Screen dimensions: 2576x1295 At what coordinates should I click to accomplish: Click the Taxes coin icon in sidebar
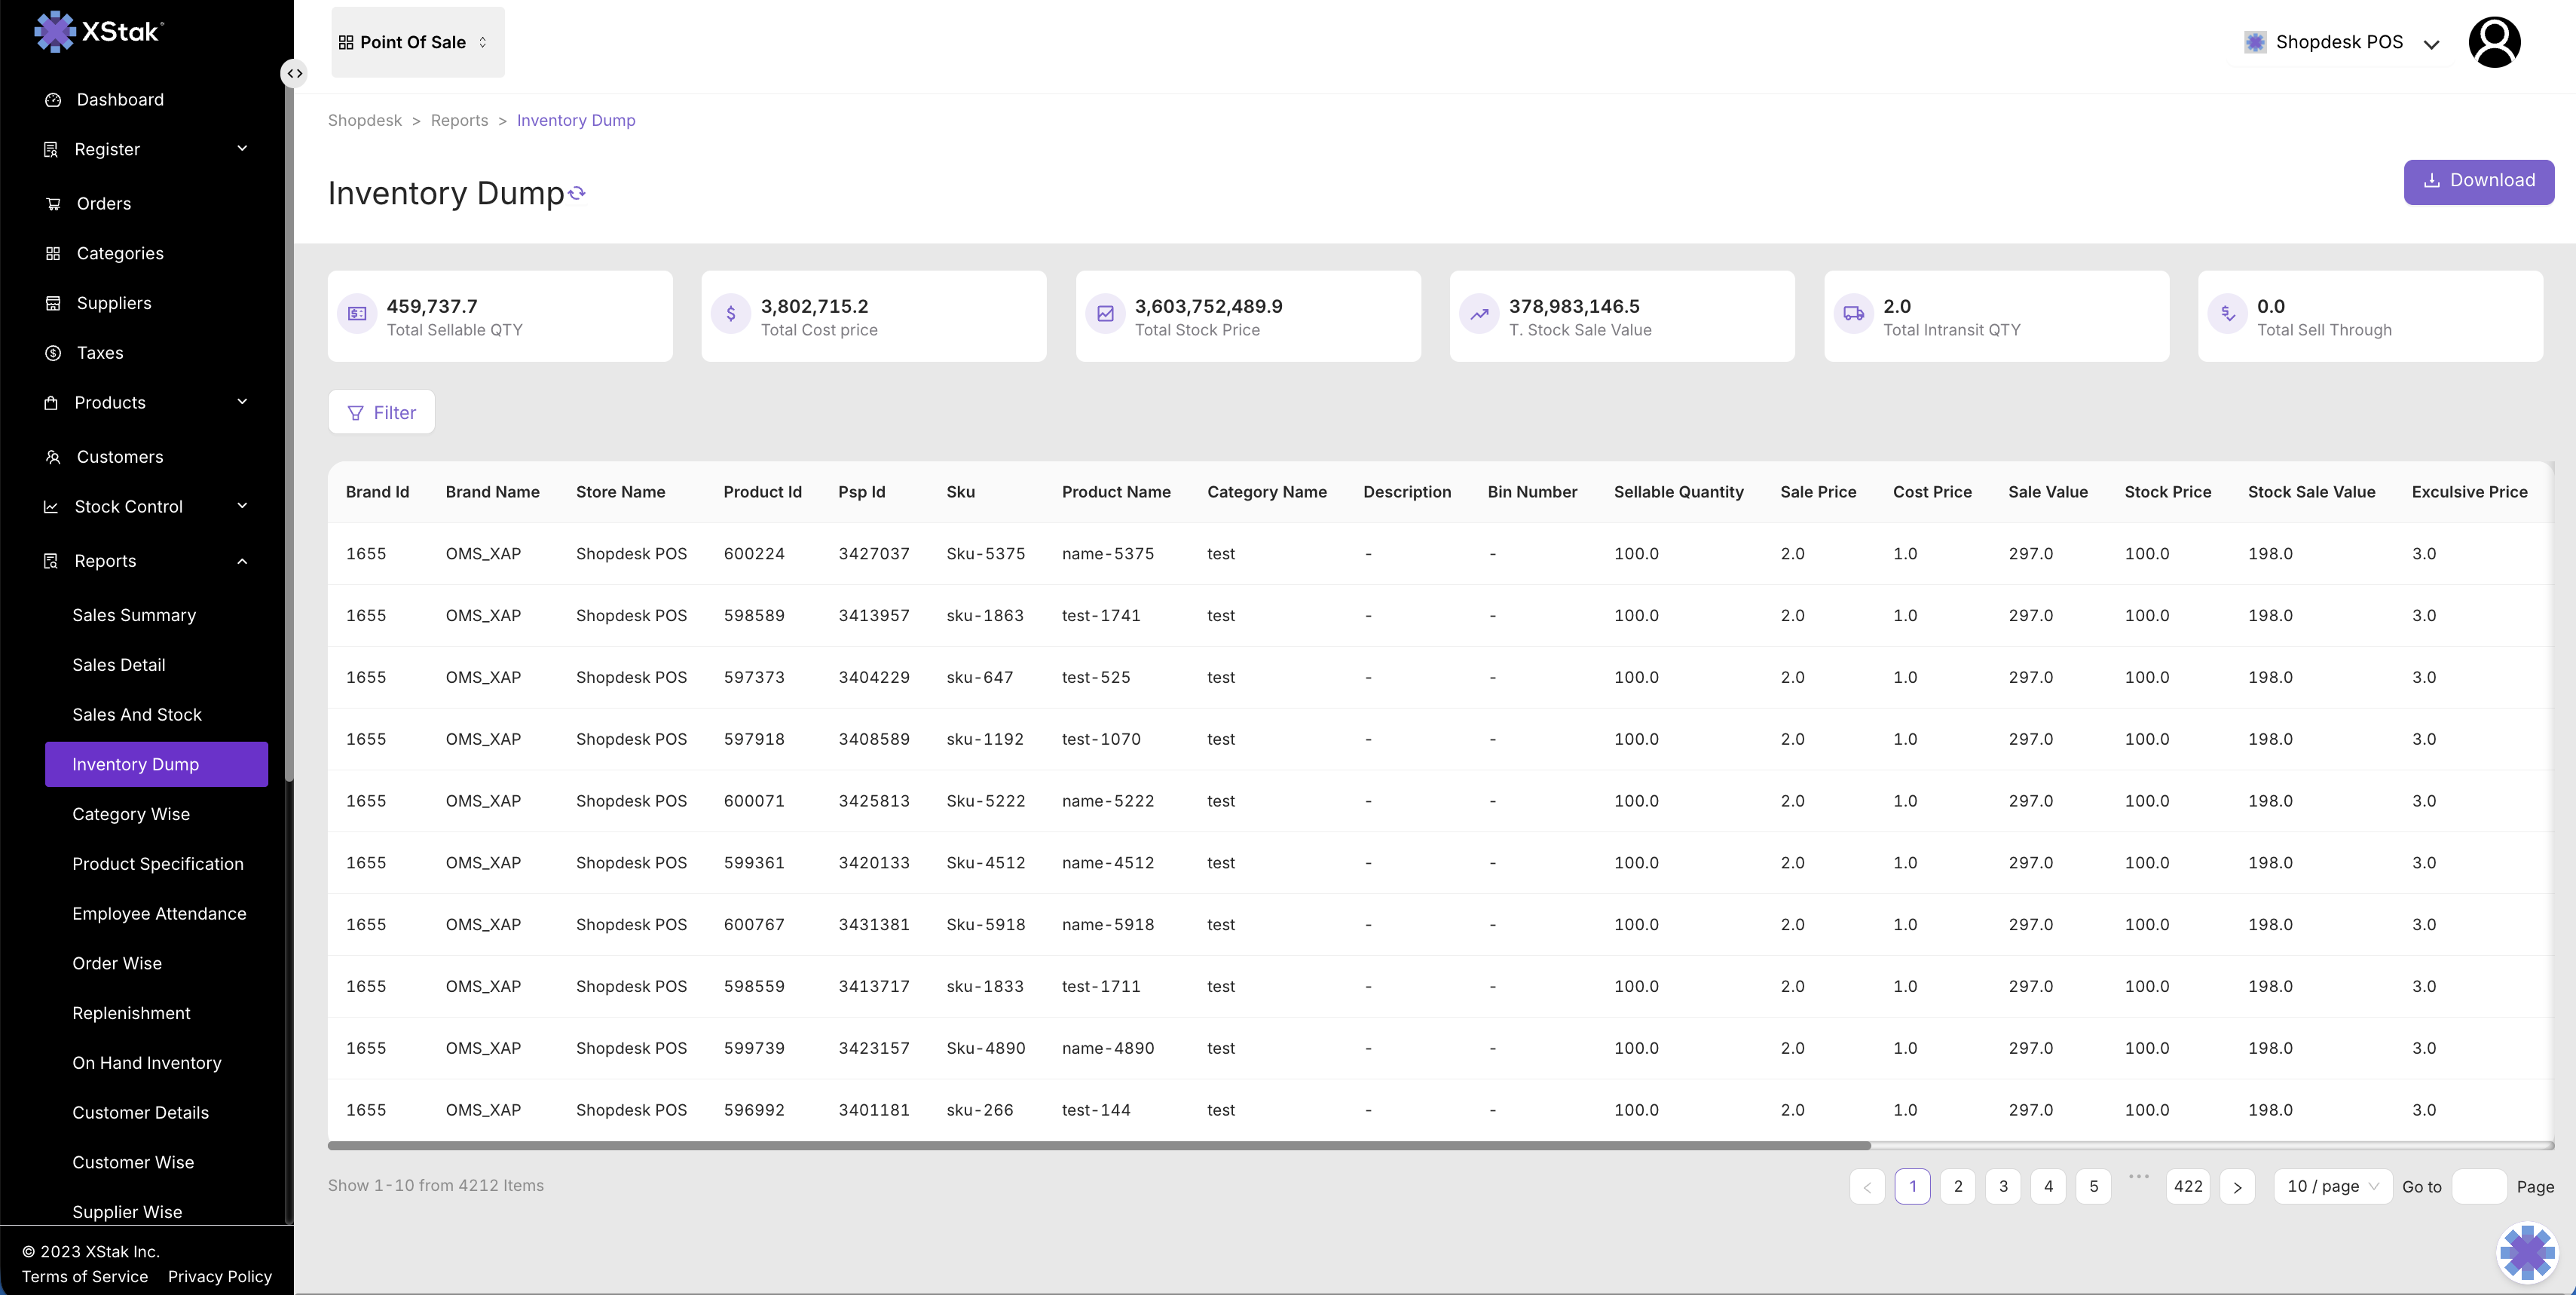point(53,353)
